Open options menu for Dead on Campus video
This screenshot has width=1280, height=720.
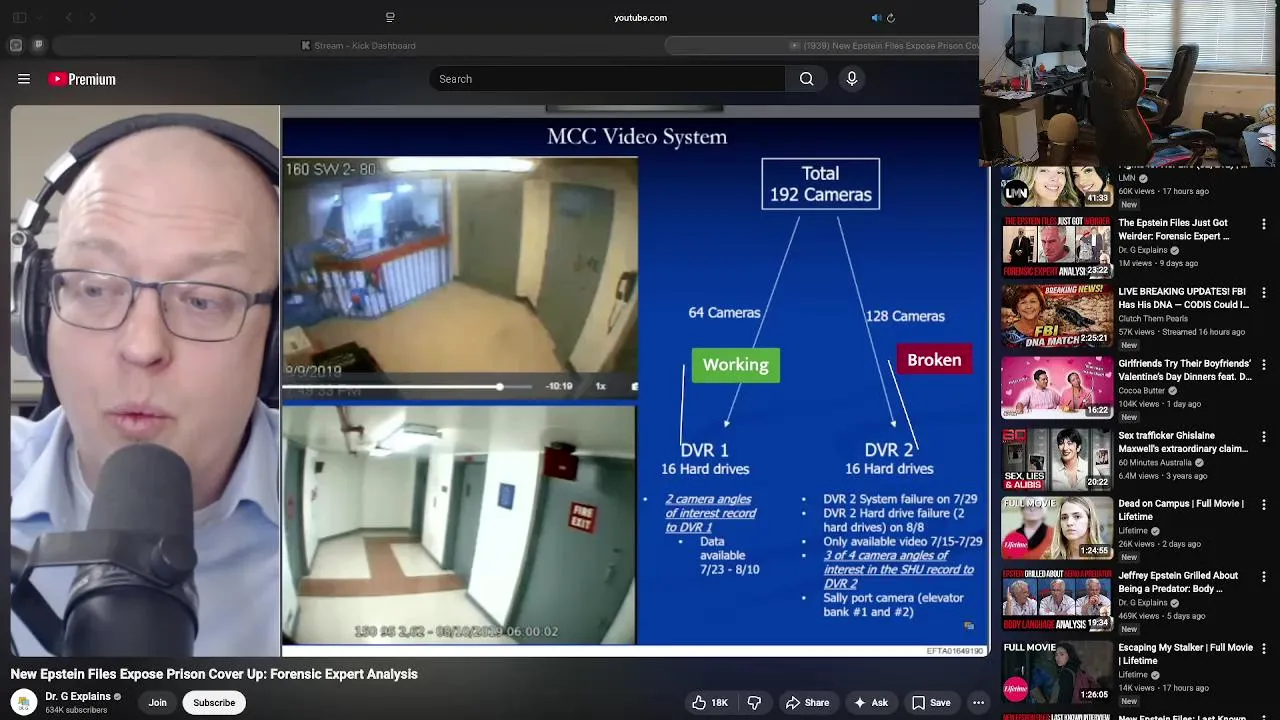coord(1264,505)
